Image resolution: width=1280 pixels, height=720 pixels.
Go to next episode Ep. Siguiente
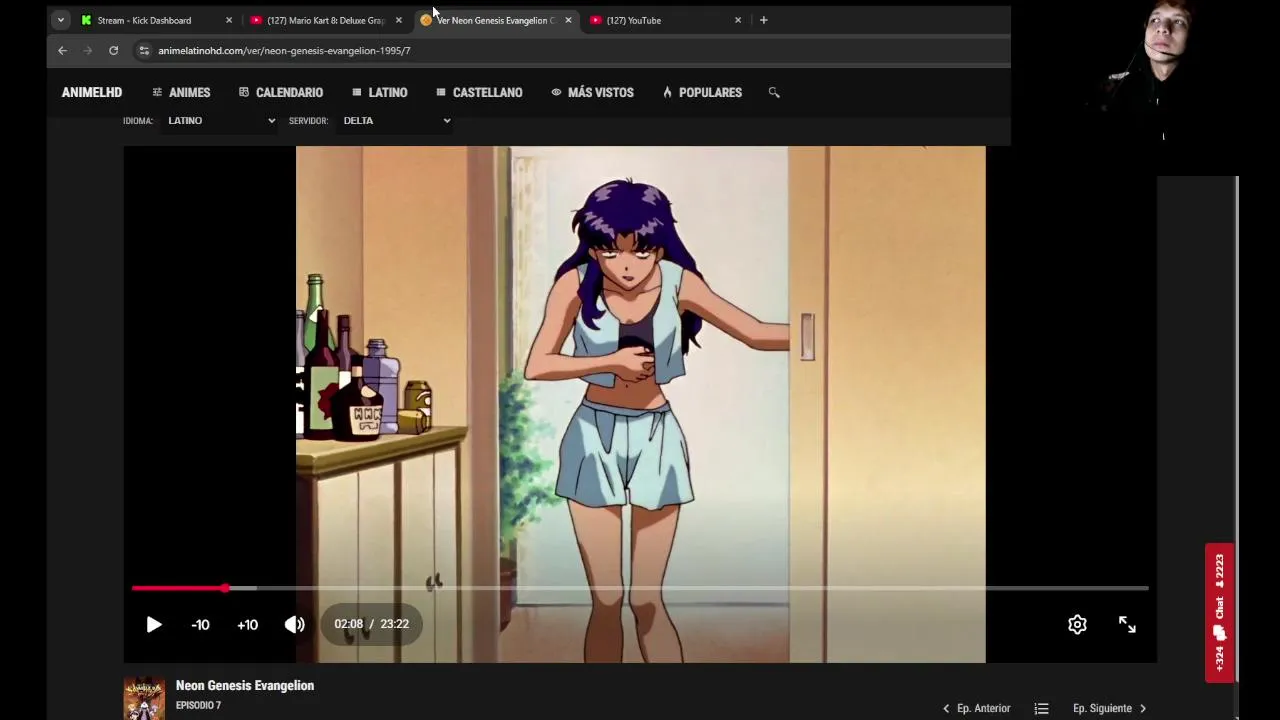[1110, 708]
